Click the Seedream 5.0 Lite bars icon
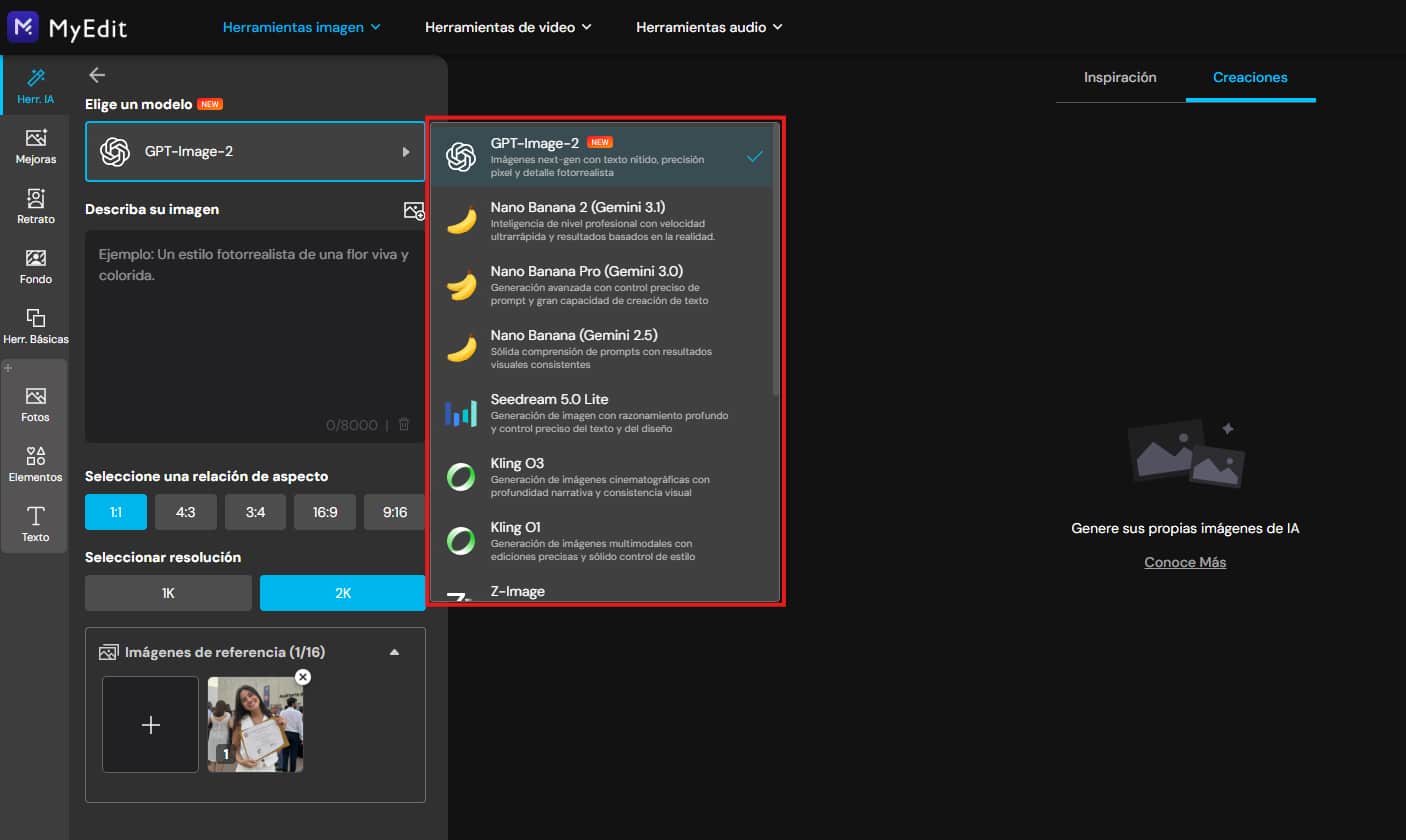Viewport: 1406px width, 840px height. (x=460, y=413)
